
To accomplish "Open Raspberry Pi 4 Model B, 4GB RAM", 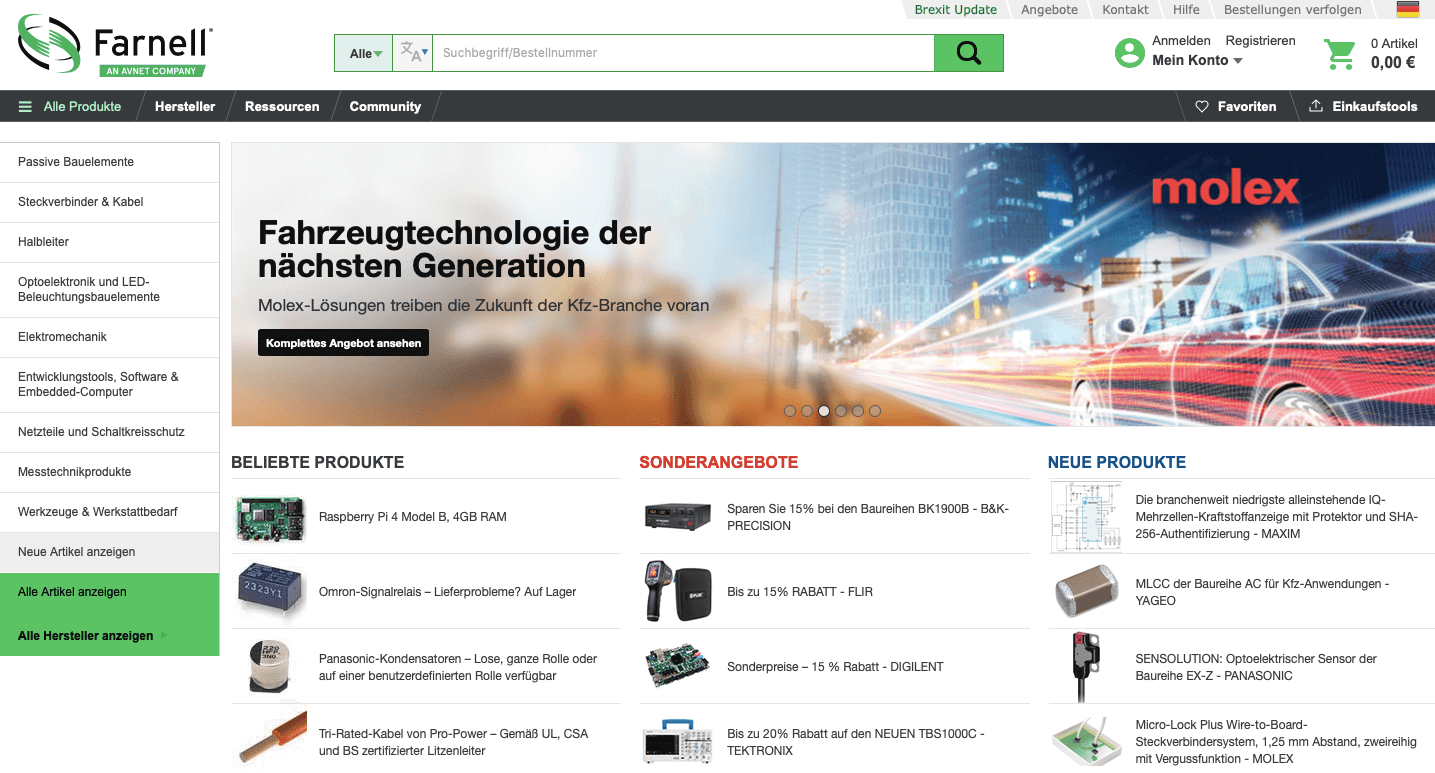I will click(x=412, y=517).
